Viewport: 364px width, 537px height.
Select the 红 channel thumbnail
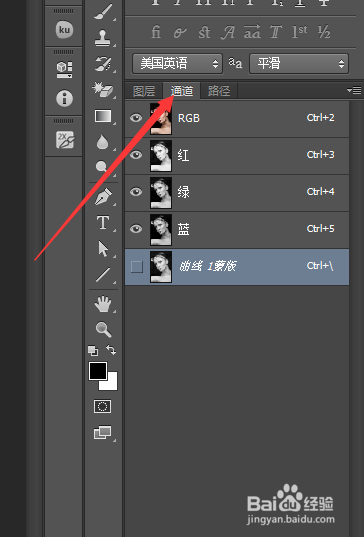click(161, 156)
